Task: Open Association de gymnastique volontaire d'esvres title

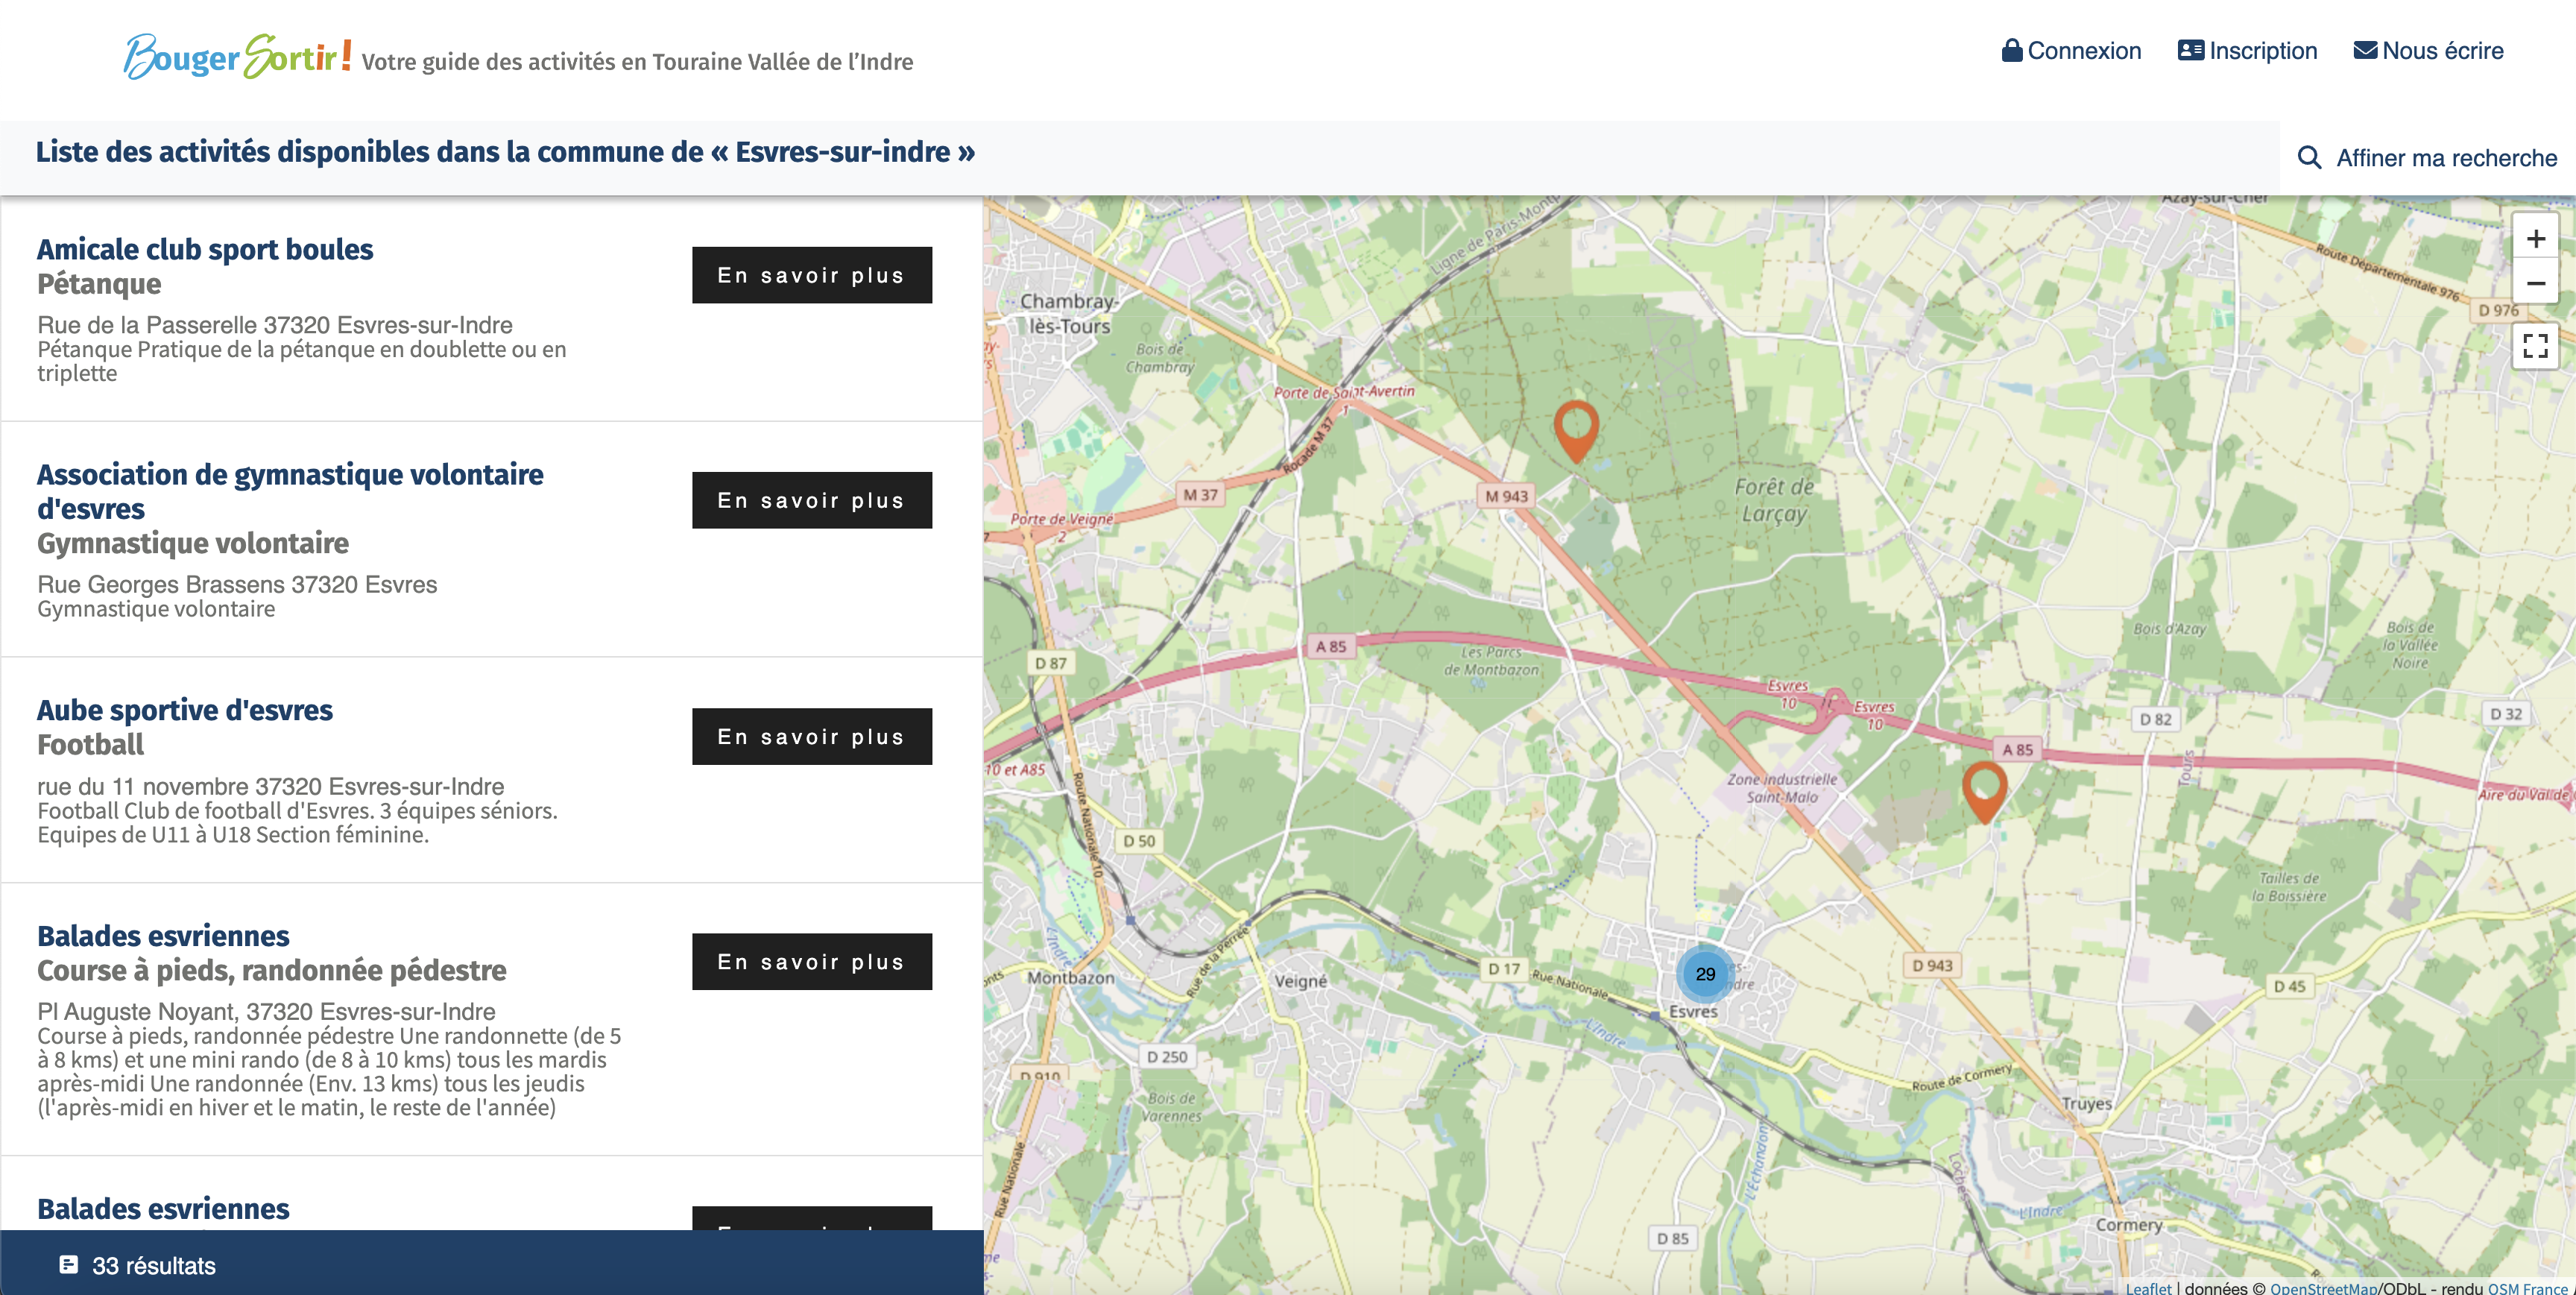Action: pyautogui.click(x=290, y=491)
